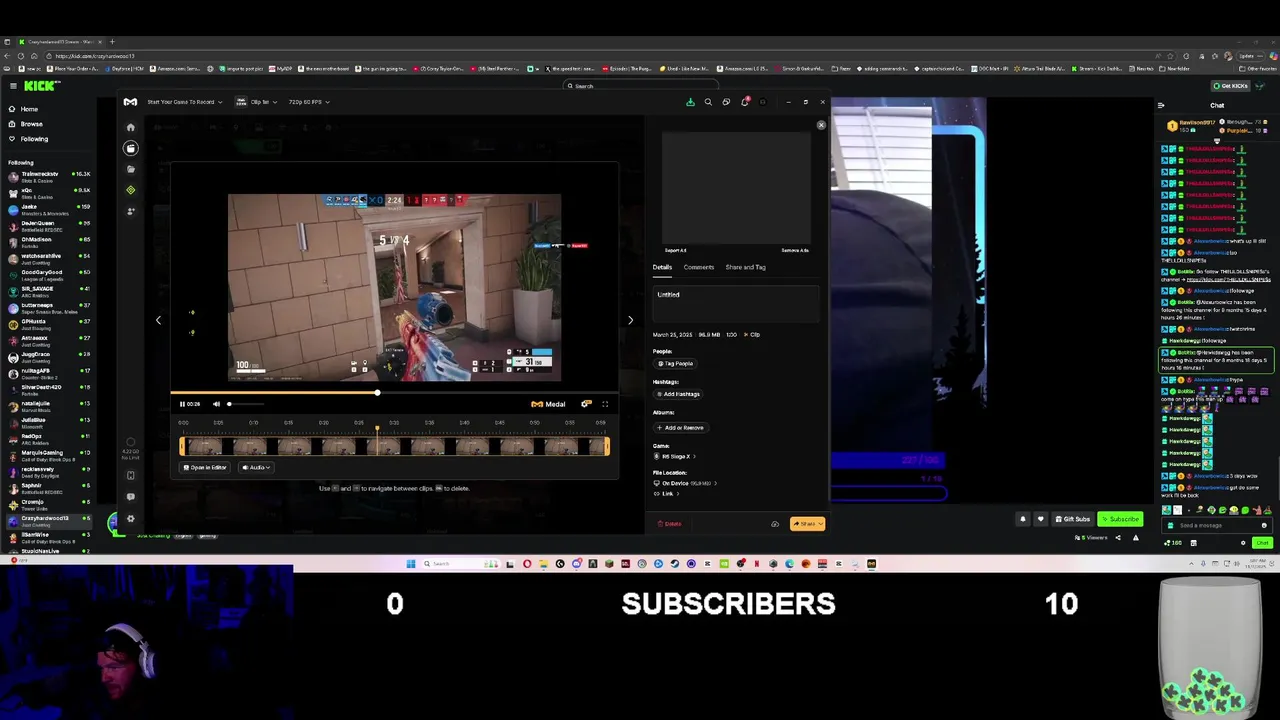Expand the On Device file location
1280x720 pixels.
(x=685, y=483)
